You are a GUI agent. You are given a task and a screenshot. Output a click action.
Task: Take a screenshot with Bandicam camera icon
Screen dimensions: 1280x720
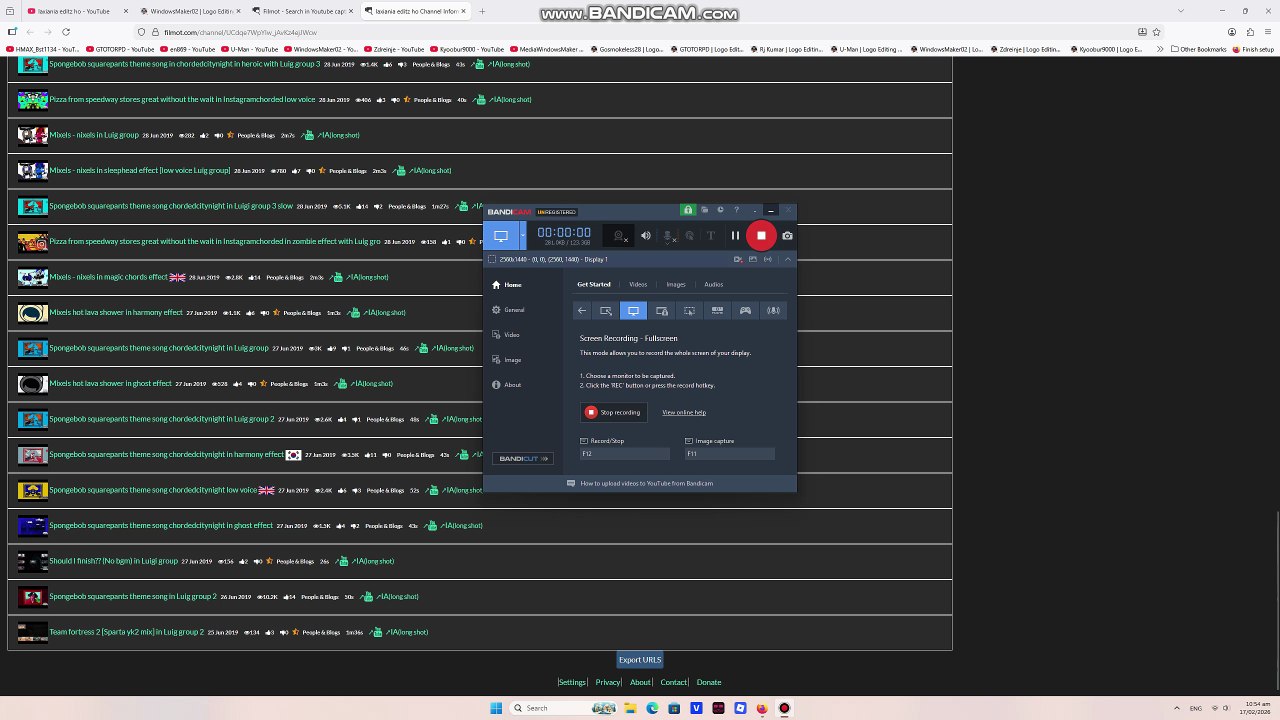787,236
